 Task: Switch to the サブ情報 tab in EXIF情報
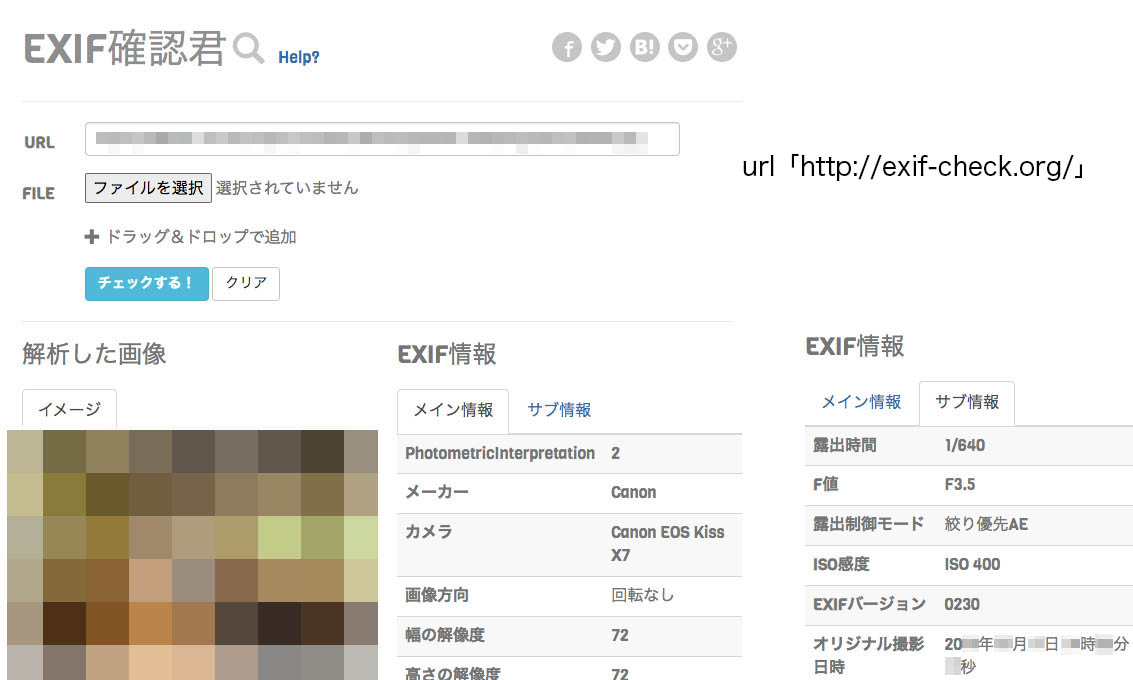coord(559,410)
